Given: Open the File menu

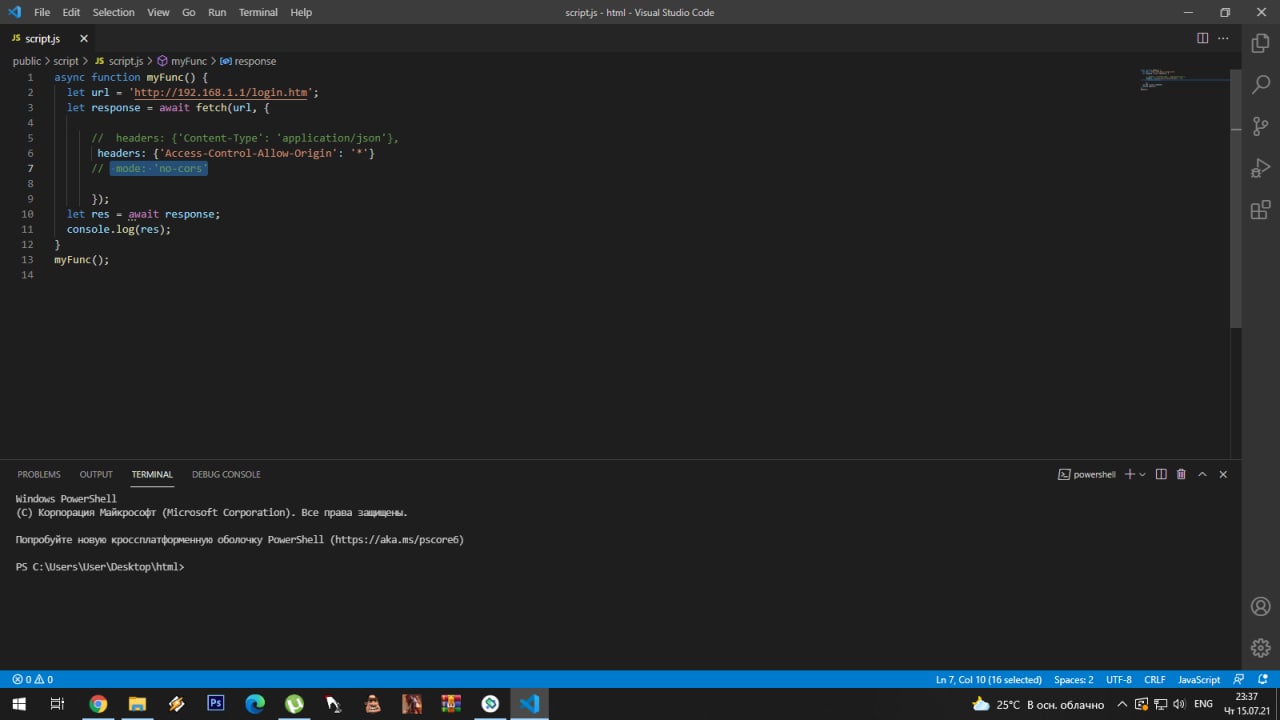Looking at the screenshot, I should point(42,12).
